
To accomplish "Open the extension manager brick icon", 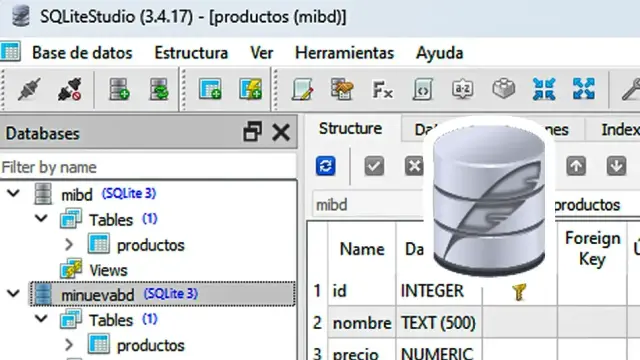I will tap(504, 89).
